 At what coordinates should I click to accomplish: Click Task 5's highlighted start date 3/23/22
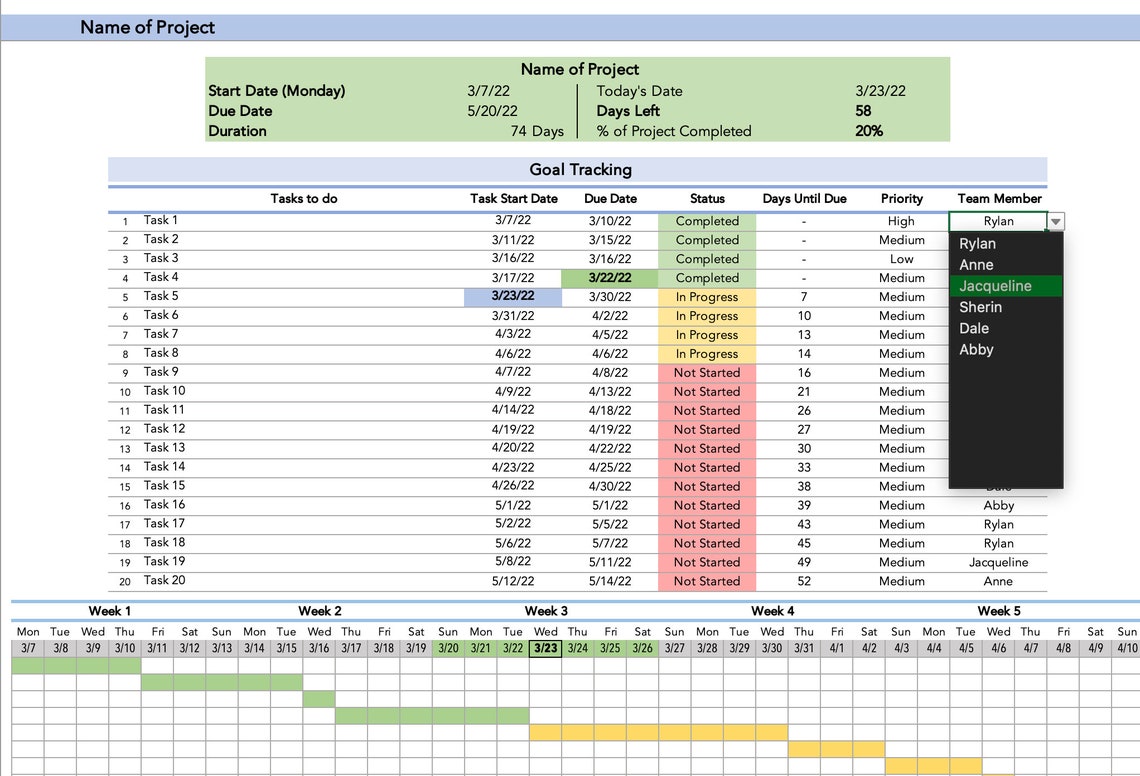[x=512, y=296]
